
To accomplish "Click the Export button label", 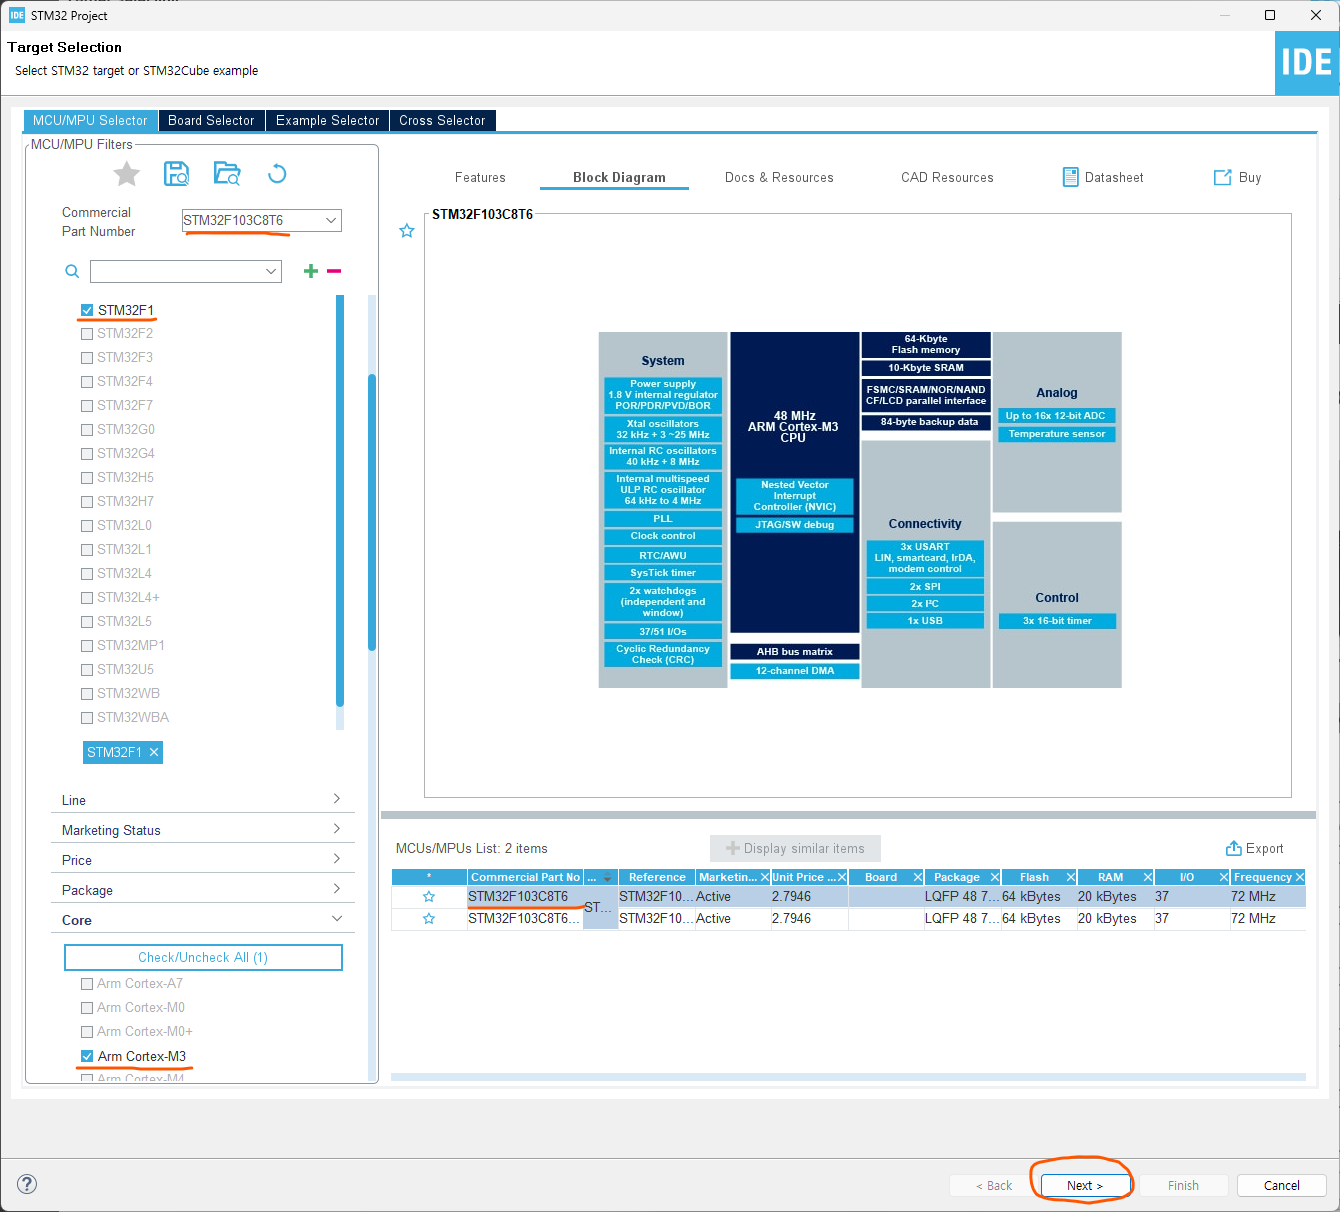I will 1264,848.
